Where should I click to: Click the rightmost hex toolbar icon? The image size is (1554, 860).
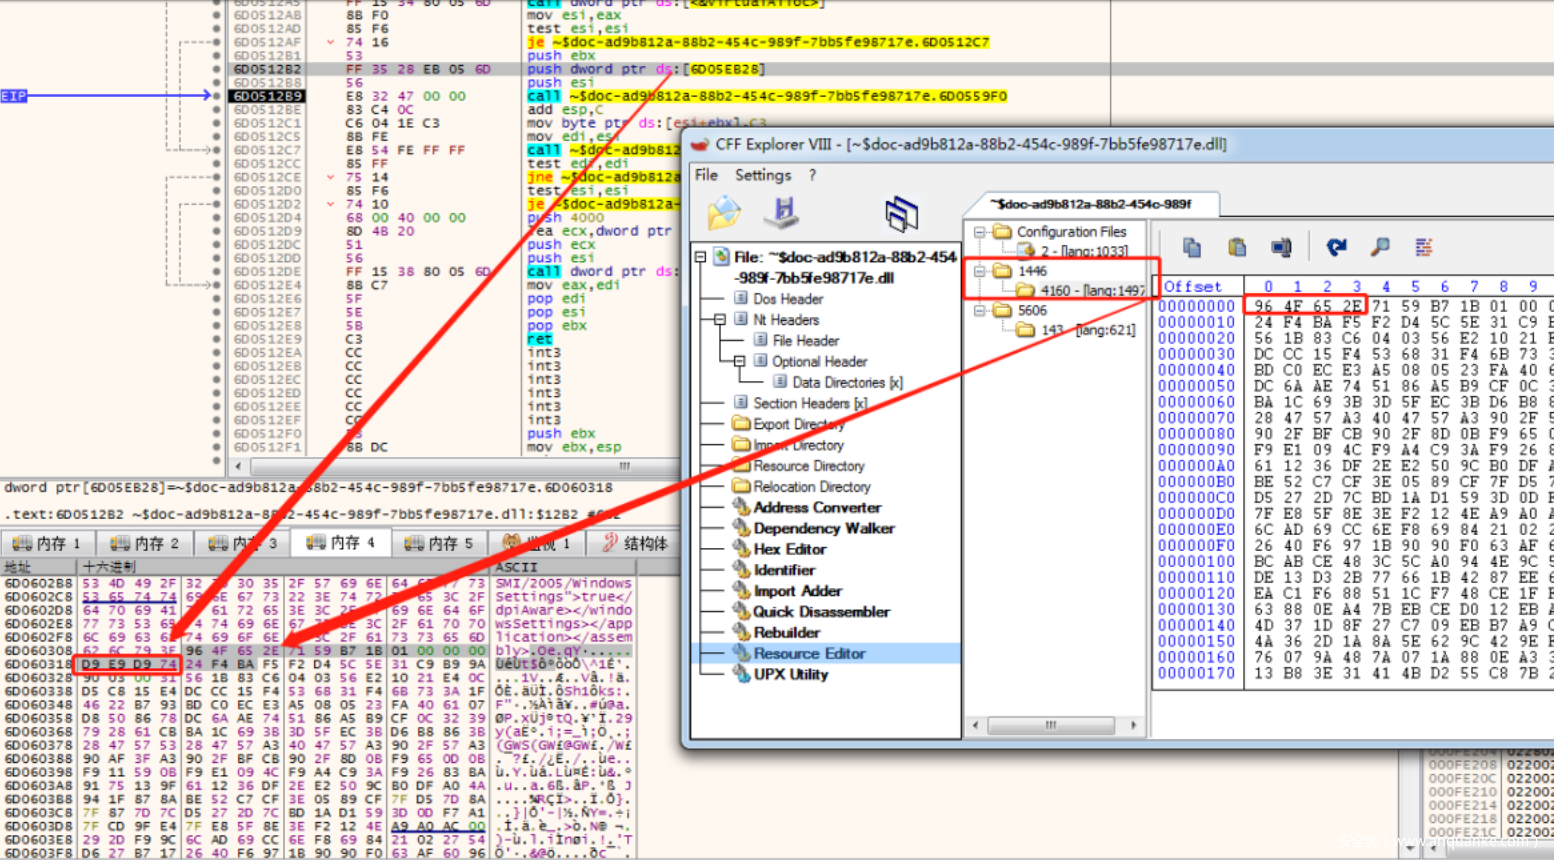[1424, 247]
